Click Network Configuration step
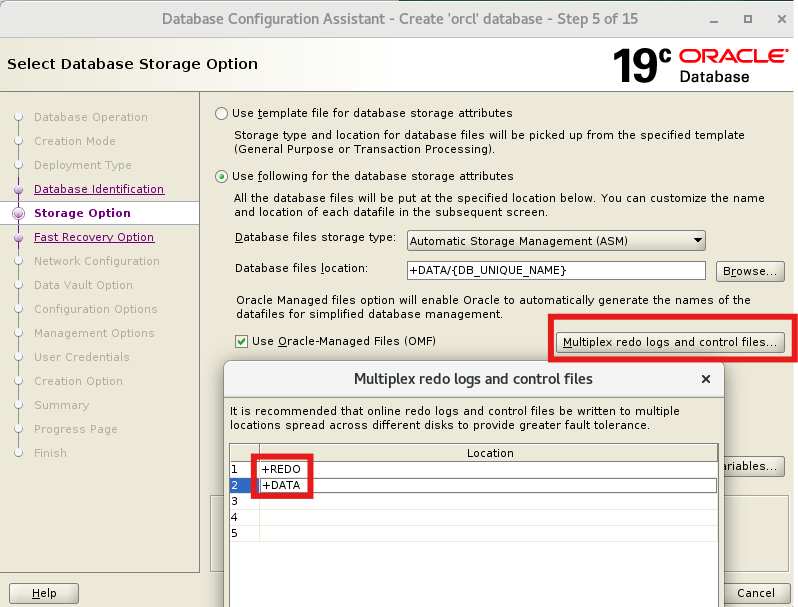Viewport: 798px width, 607px height. pyautogui.click(x=97, y=261)
